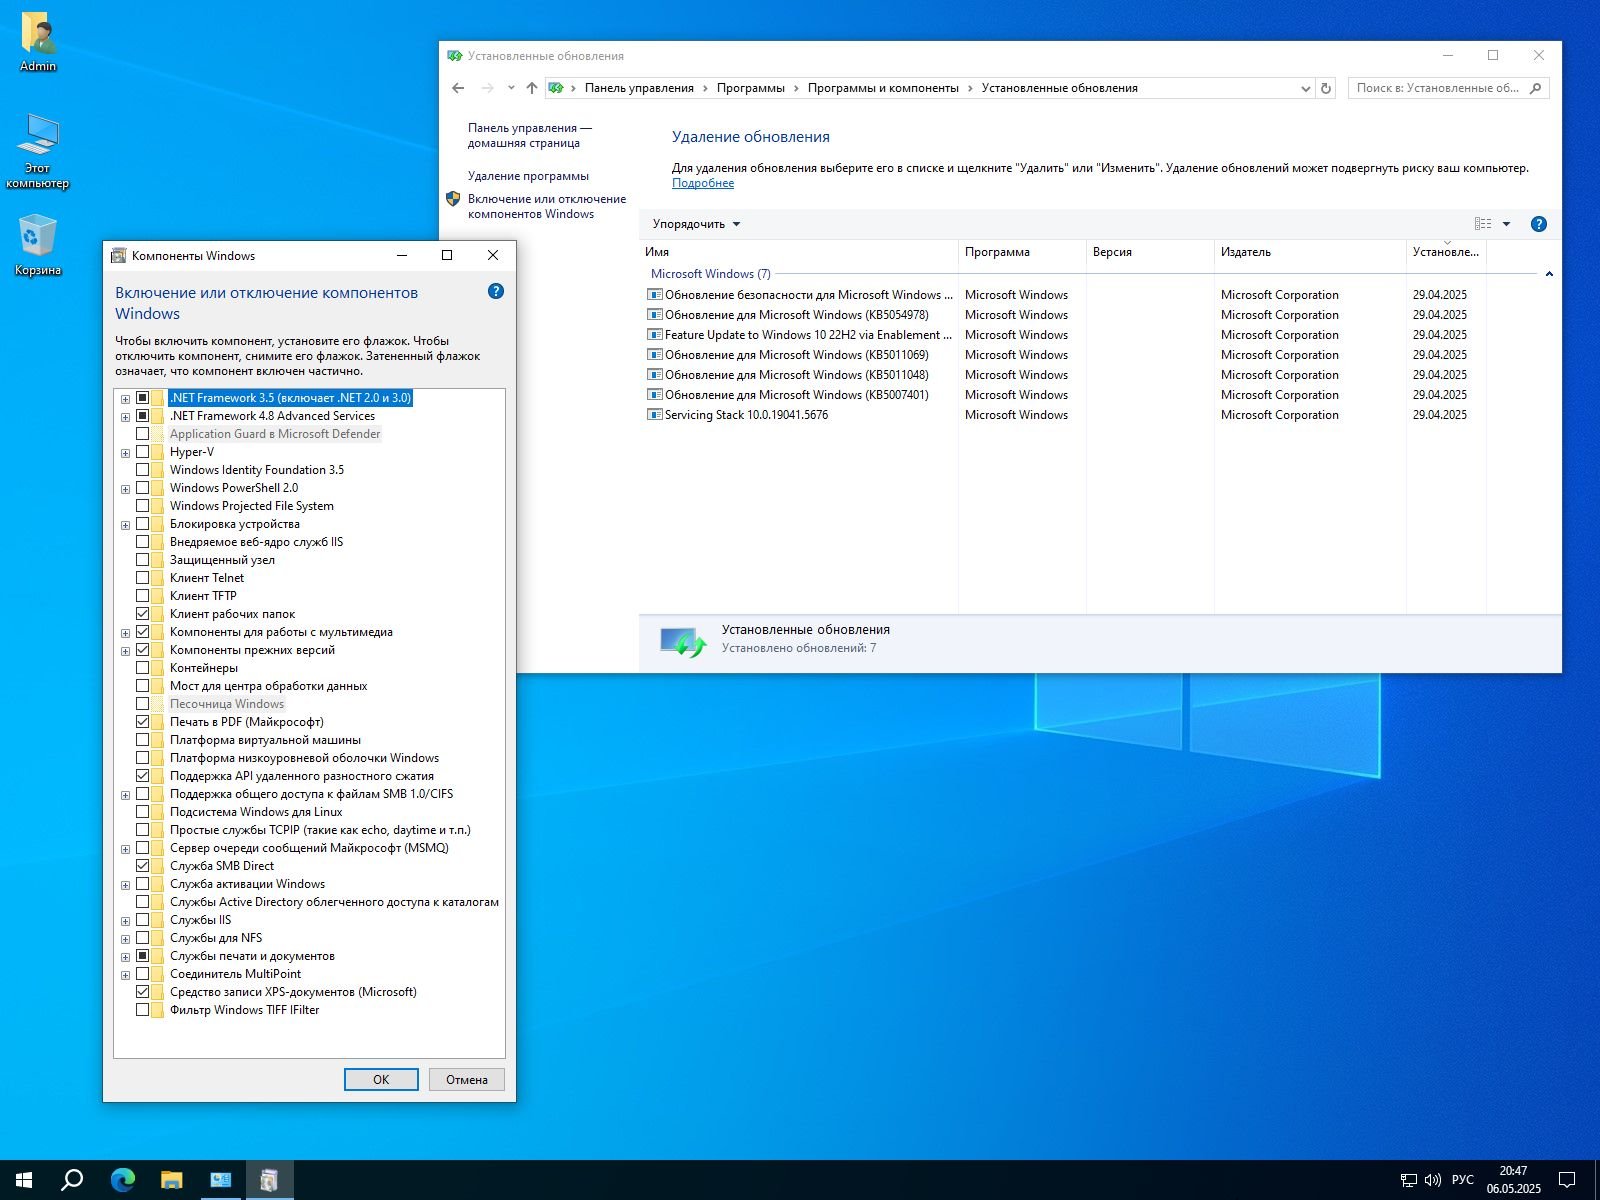The image size is (1600, 1200).
Task: Click Отмена in Windows Features dialog
Action: tap(467, 1080)
